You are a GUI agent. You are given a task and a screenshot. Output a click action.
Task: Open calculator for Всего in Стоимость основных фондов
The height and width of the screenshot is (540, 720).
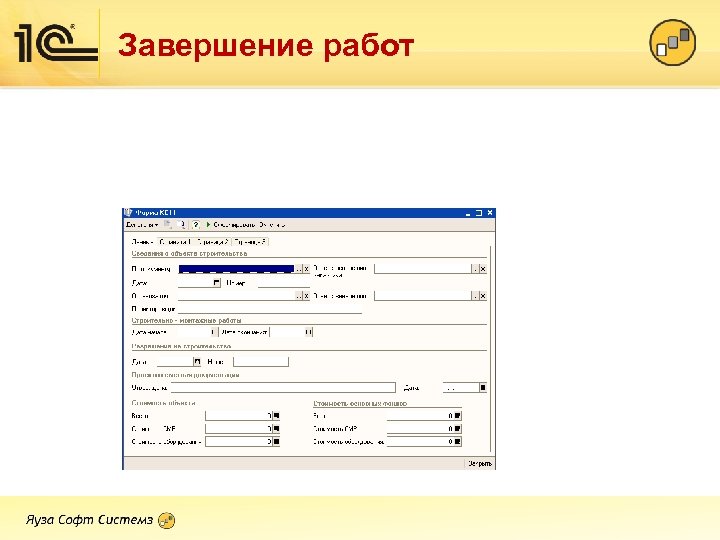tap(457, 416)
